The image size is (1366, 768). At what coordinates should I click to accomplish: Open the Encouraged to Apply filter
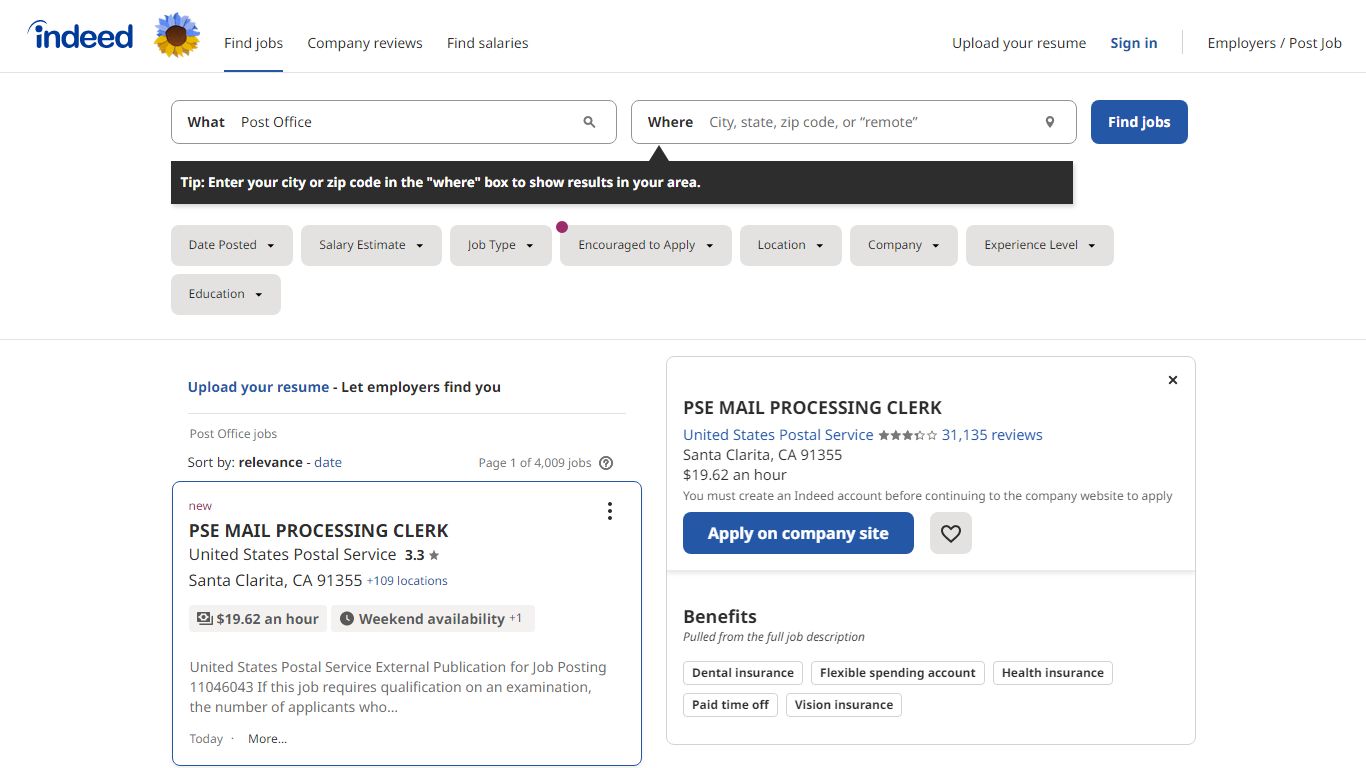646,245
